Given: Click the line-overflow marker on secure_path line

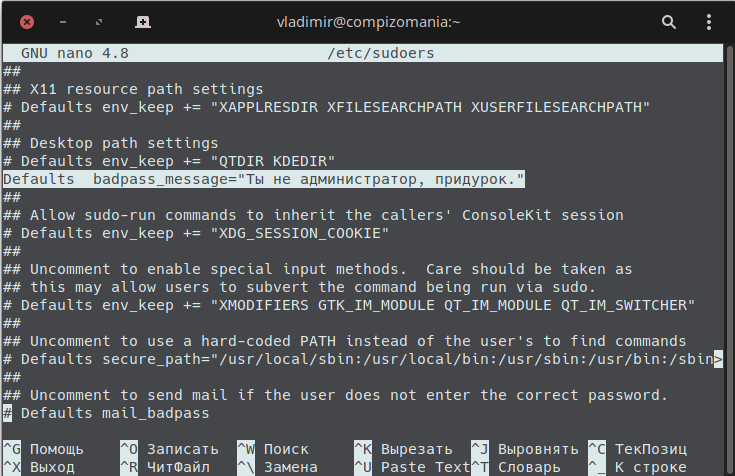Looking at the screenshot, I should (x=718, y=359).
